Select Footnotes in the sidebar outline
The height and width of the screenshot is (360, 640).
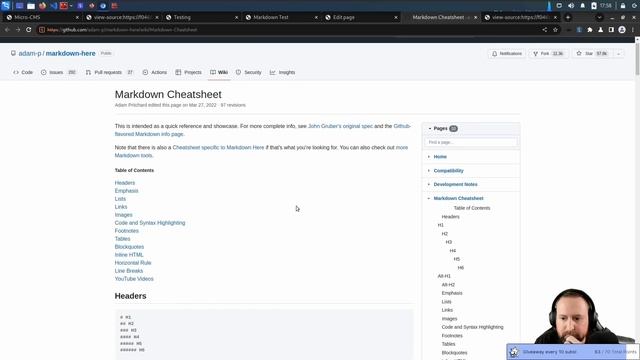point(452,336)
